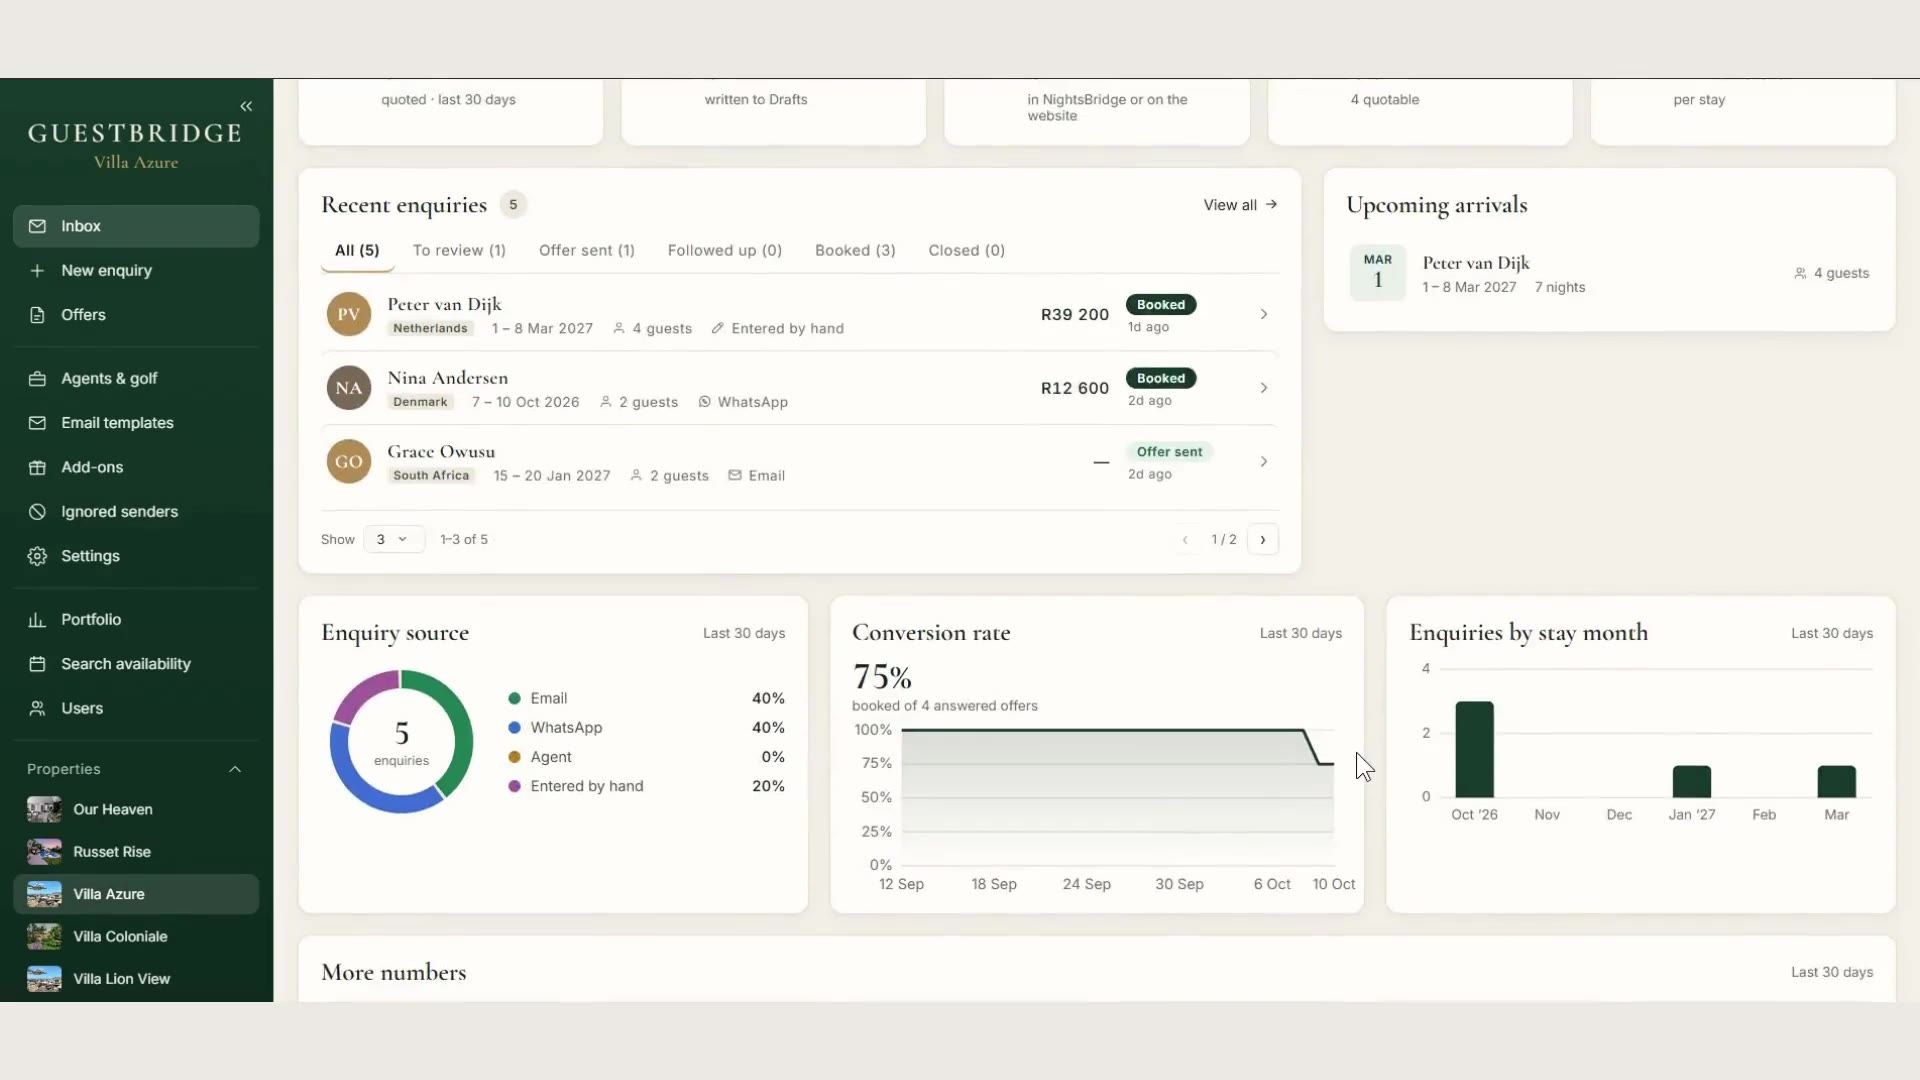Switch to the To review (1) tab
The width and height of the screenshot is (1920, 1080).
(459, 250)
